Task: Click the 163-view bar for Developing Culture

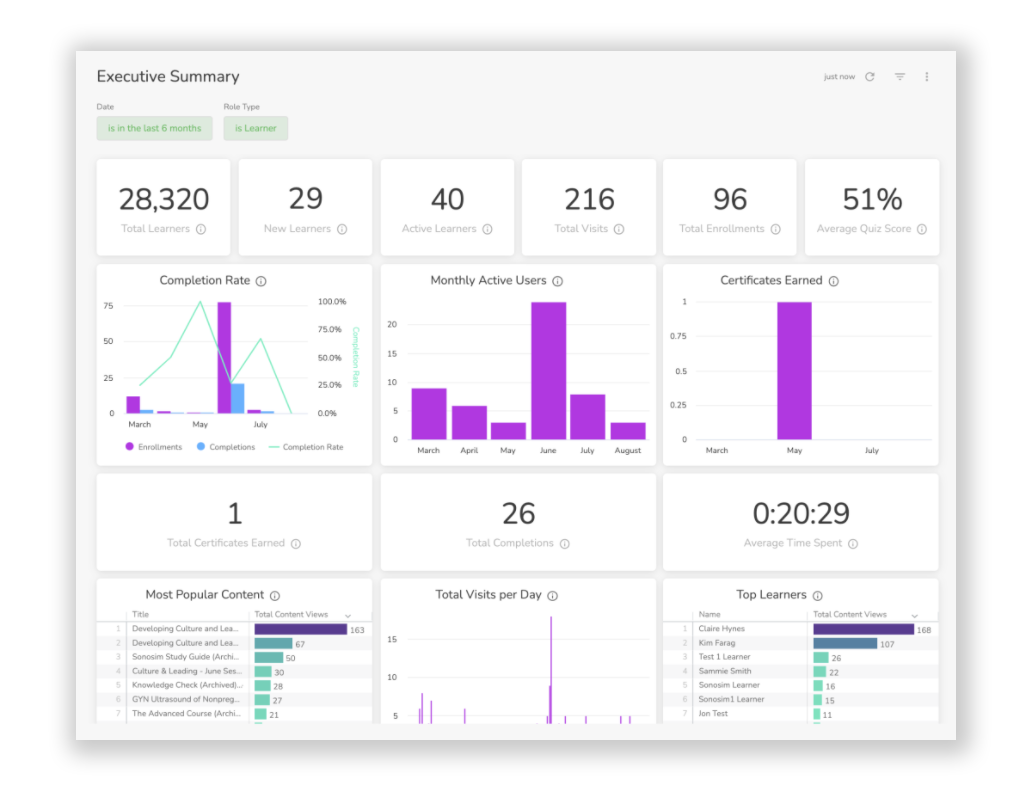Action: click(x=301, y=629)
